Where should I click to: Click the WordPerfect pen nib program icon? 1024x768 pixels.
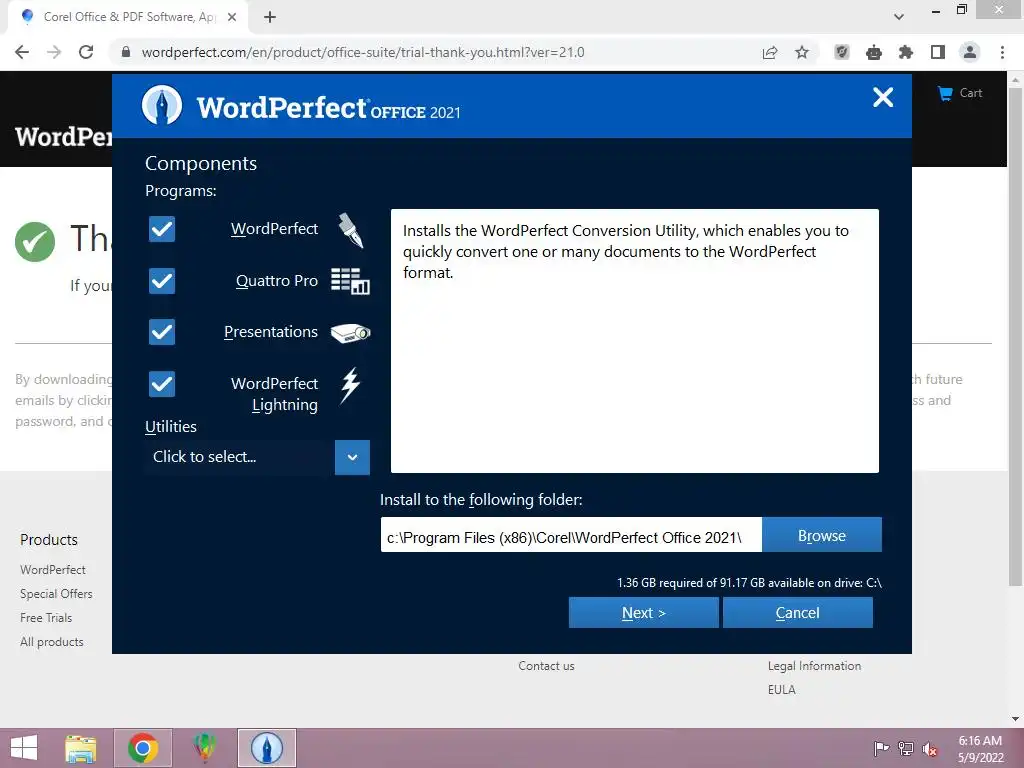point(351,230)
